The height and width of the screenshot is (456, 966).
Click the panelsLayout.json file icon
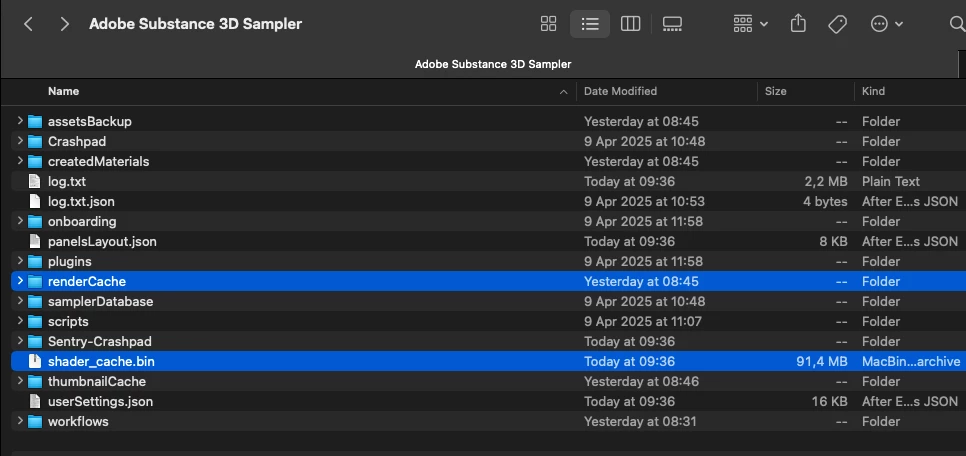(35, 242)
